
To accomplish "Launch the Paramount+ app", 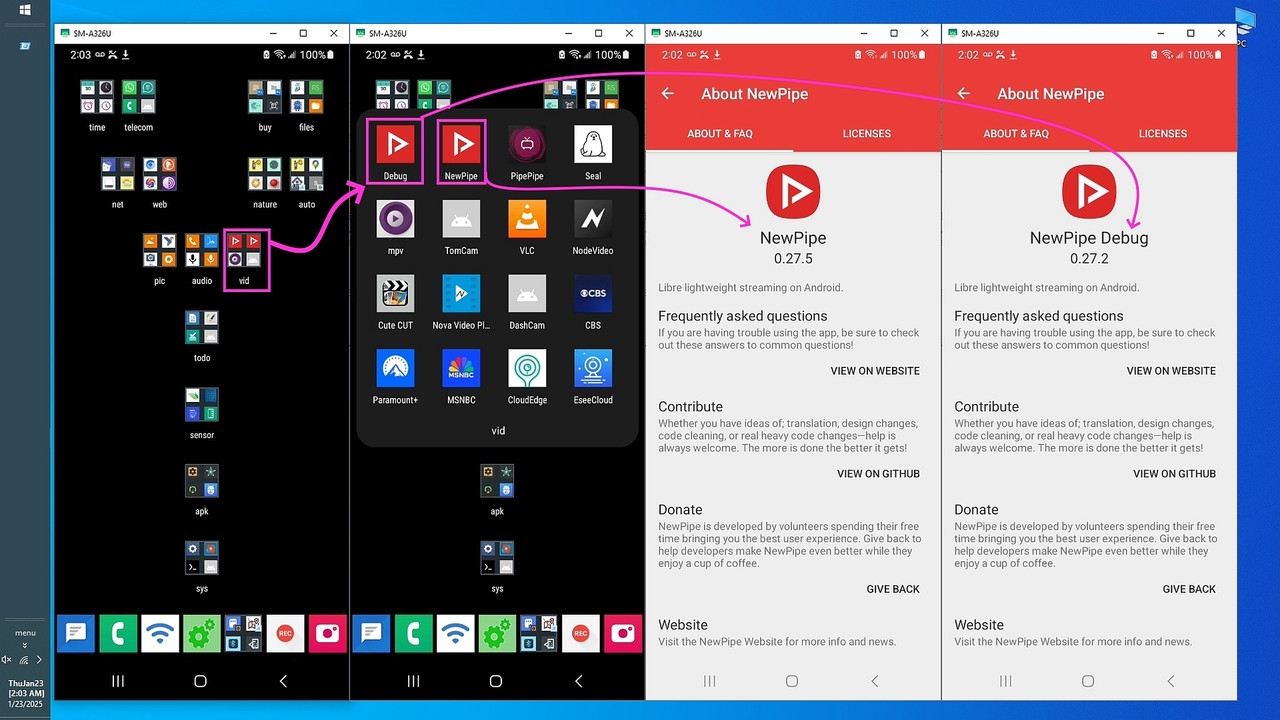I will tap(395, 368).
